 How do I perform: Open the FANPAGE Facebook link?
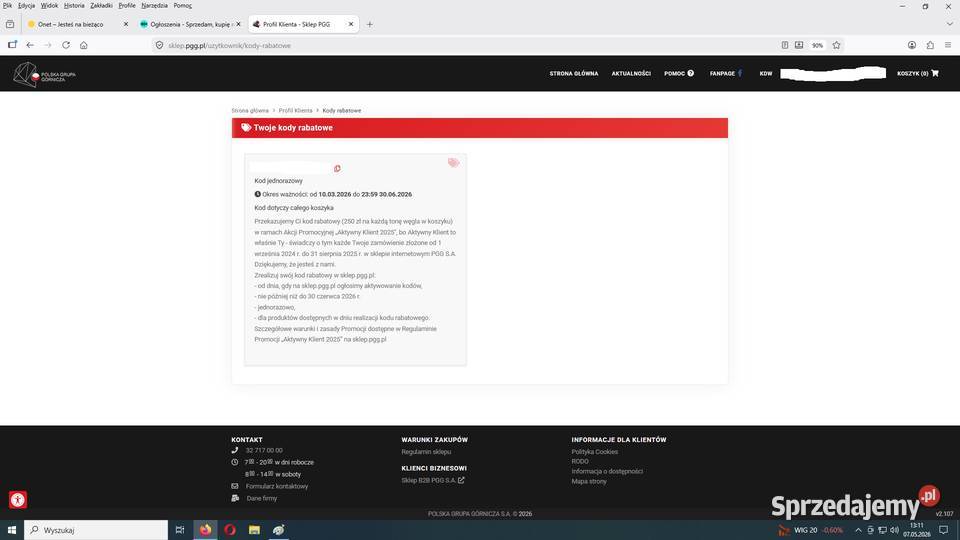click(726, 73)
